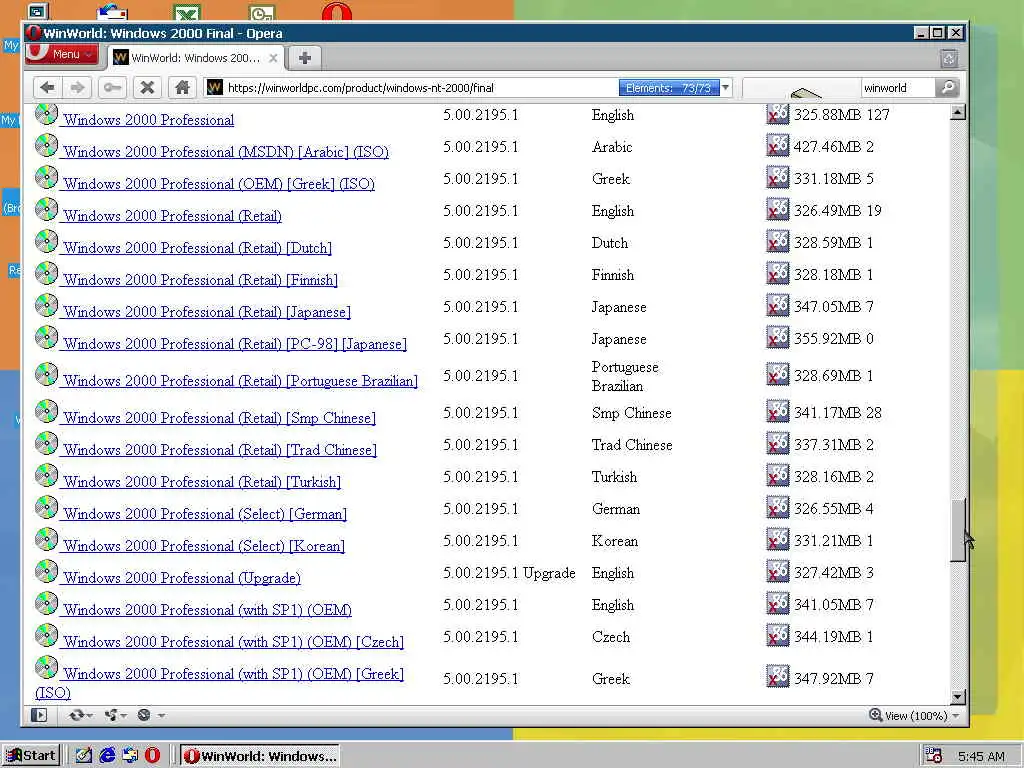This screenshot has width=1024, height=768.
Task: Open a new tab with plus button
Action: click(304, 58)
